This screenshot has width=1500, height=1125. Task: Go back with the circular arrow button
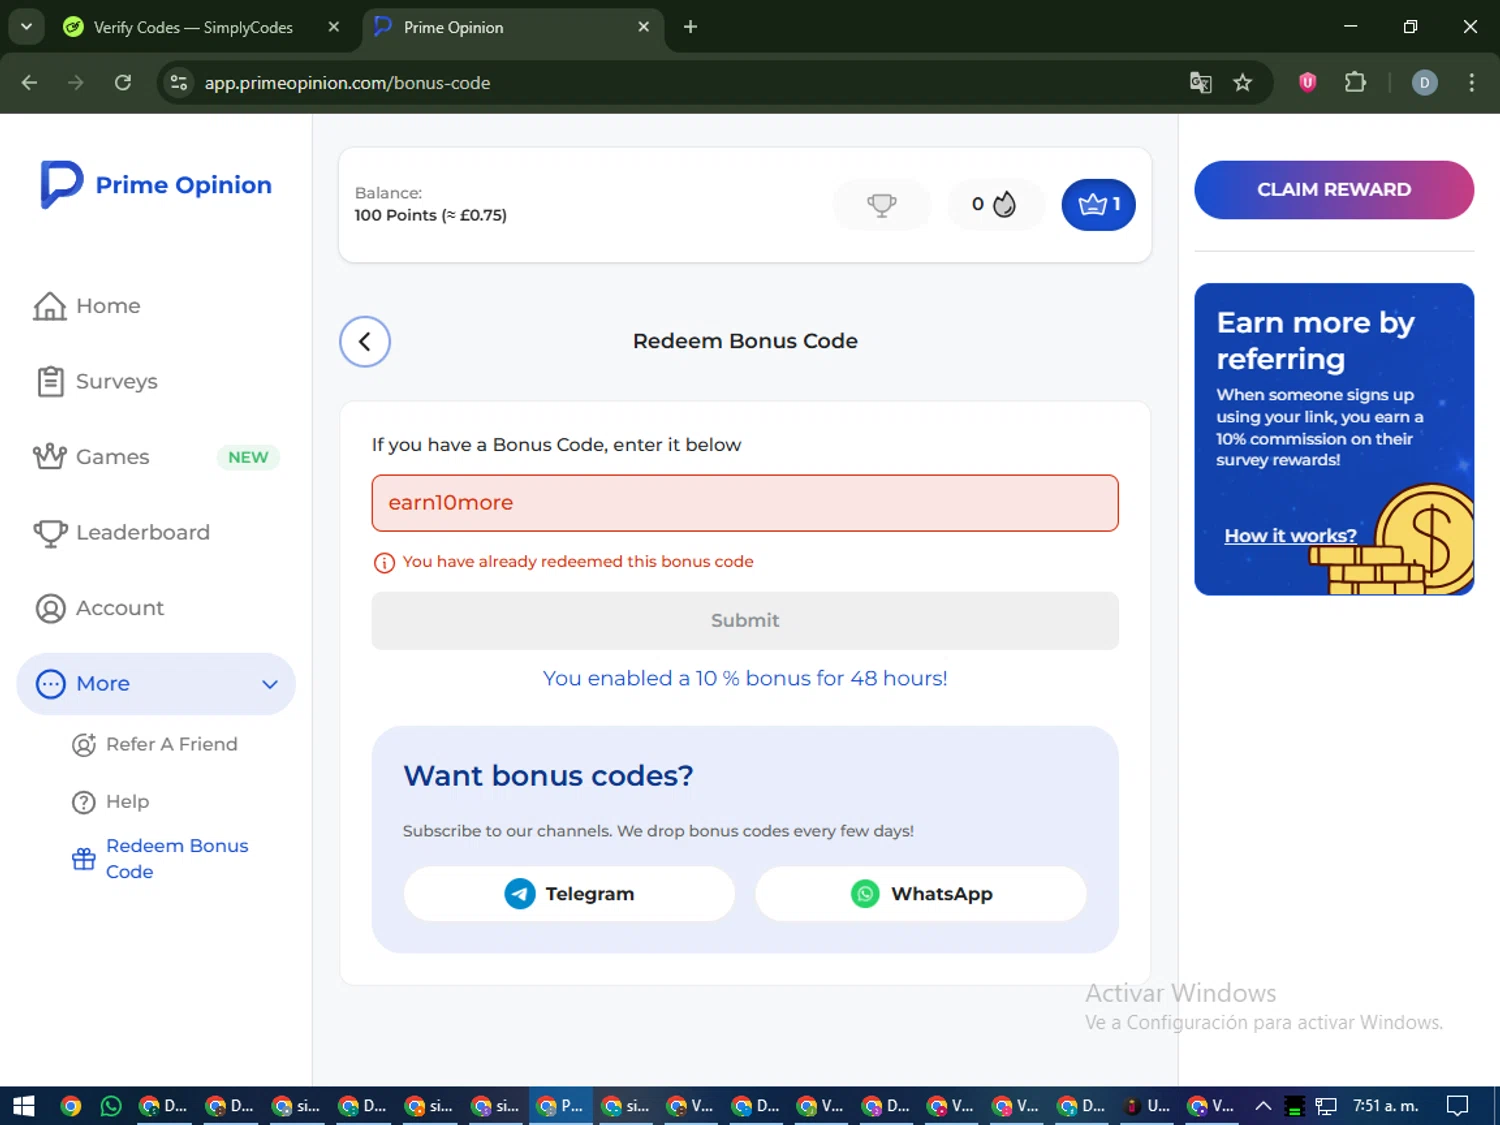coord(365,342)
